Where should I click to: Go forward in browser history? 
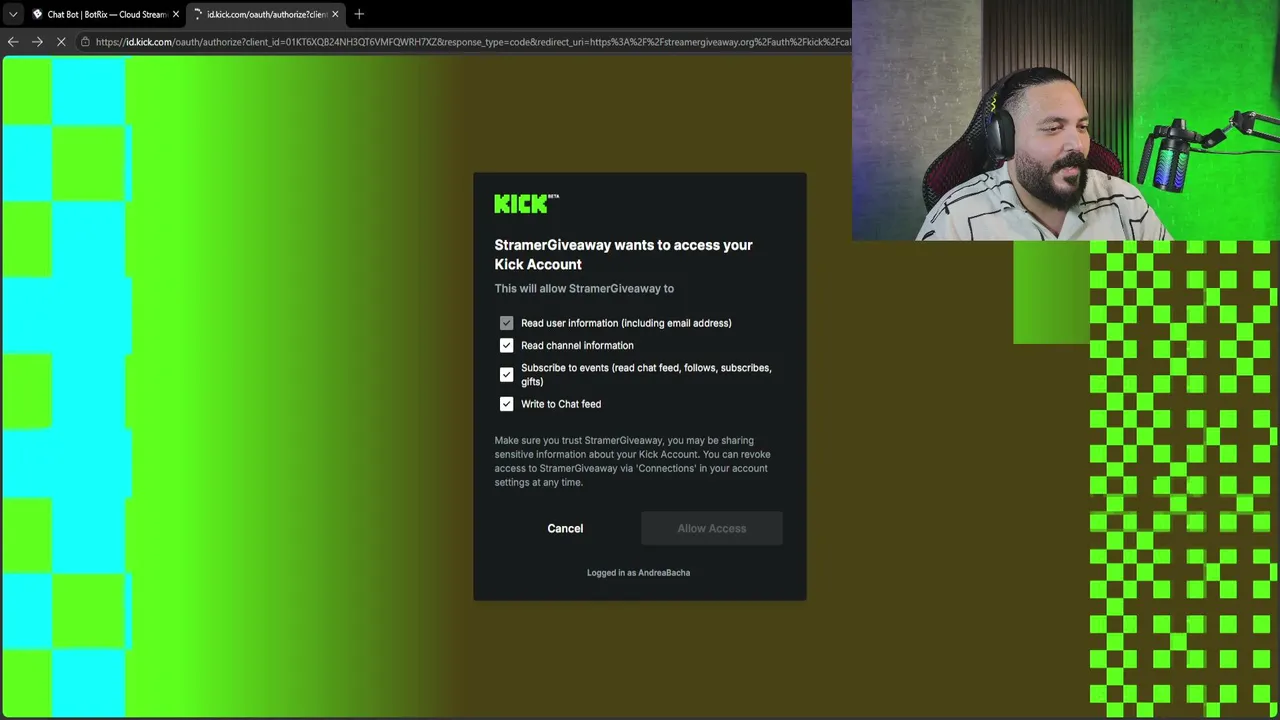[37, 42]
